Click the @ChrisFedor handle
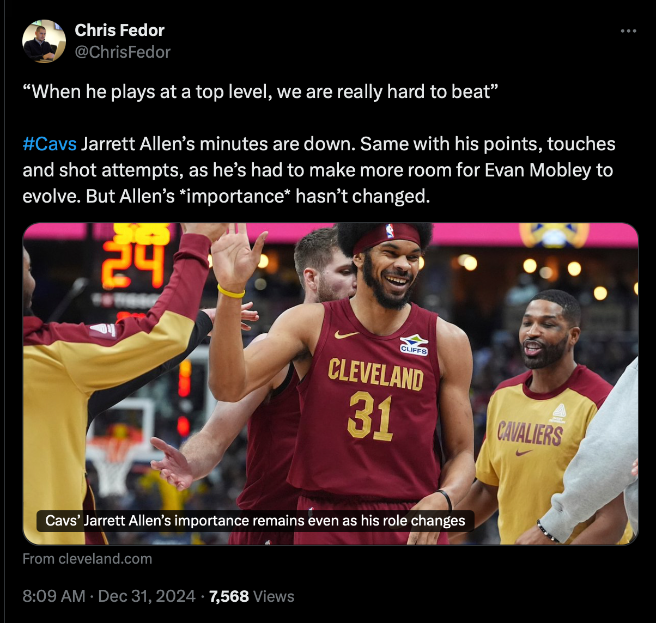This screenshot has width=656, height=623. 122,52
